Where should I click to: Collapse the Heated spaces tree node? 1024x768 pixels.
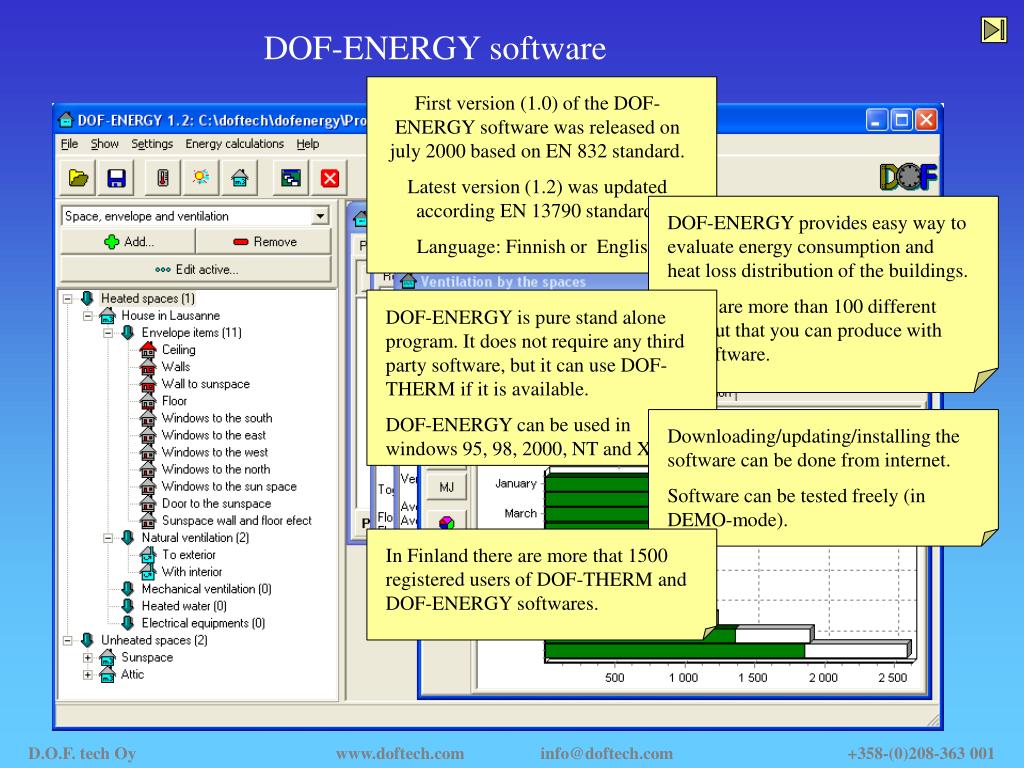pos(67,299)
